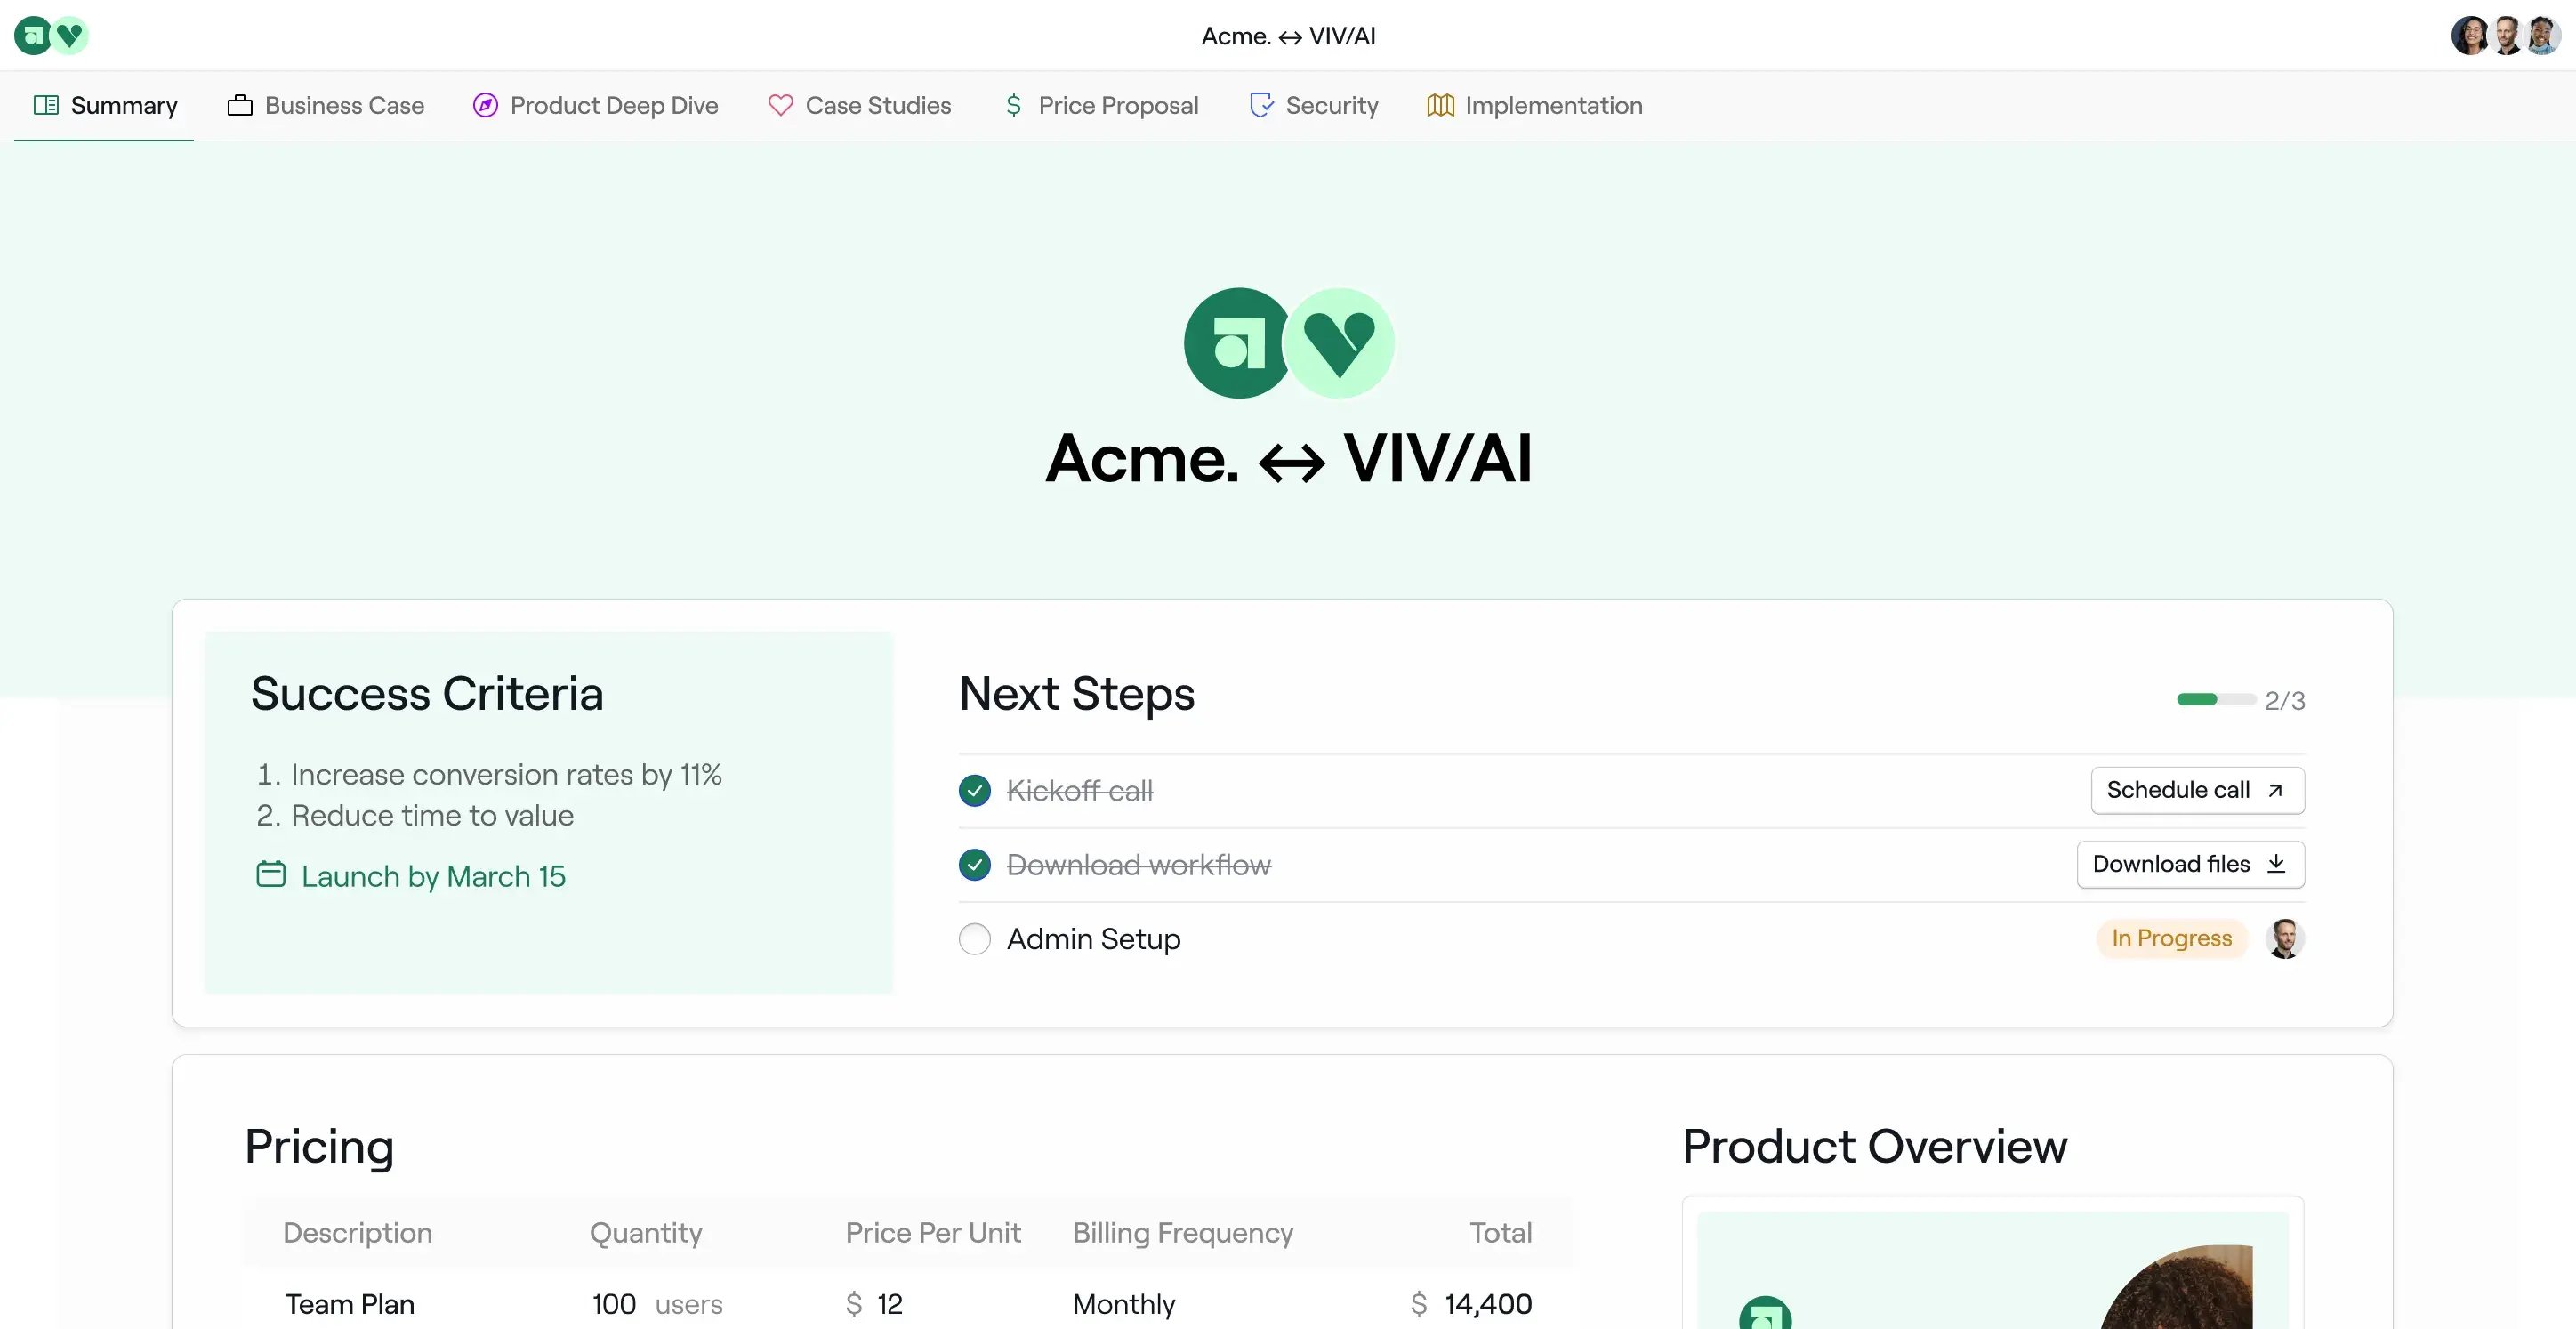This screenshot has height=1329, width=2576.
Task: Click the Schedule call button
Action: pyautogui.click(x=2197, y=790)
